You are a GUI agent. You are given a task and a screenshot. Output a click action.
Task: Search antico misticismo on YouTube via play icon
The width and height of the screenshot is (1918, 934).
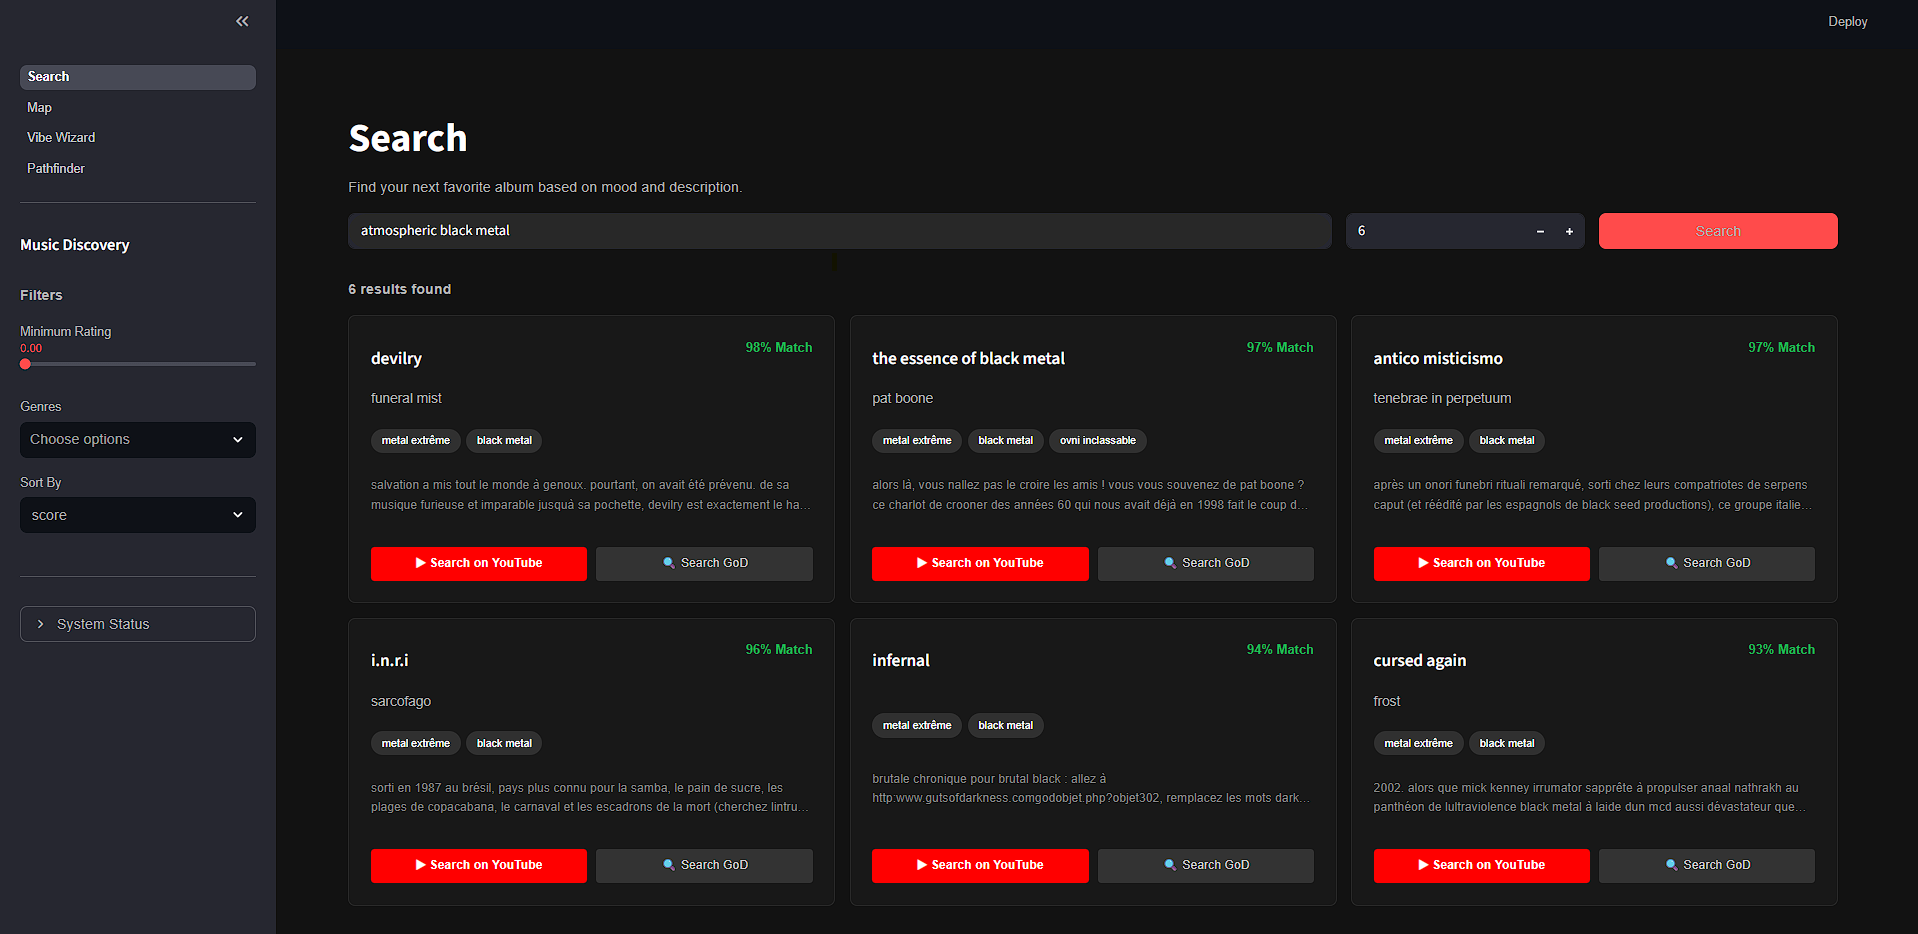click(1424, 563)
